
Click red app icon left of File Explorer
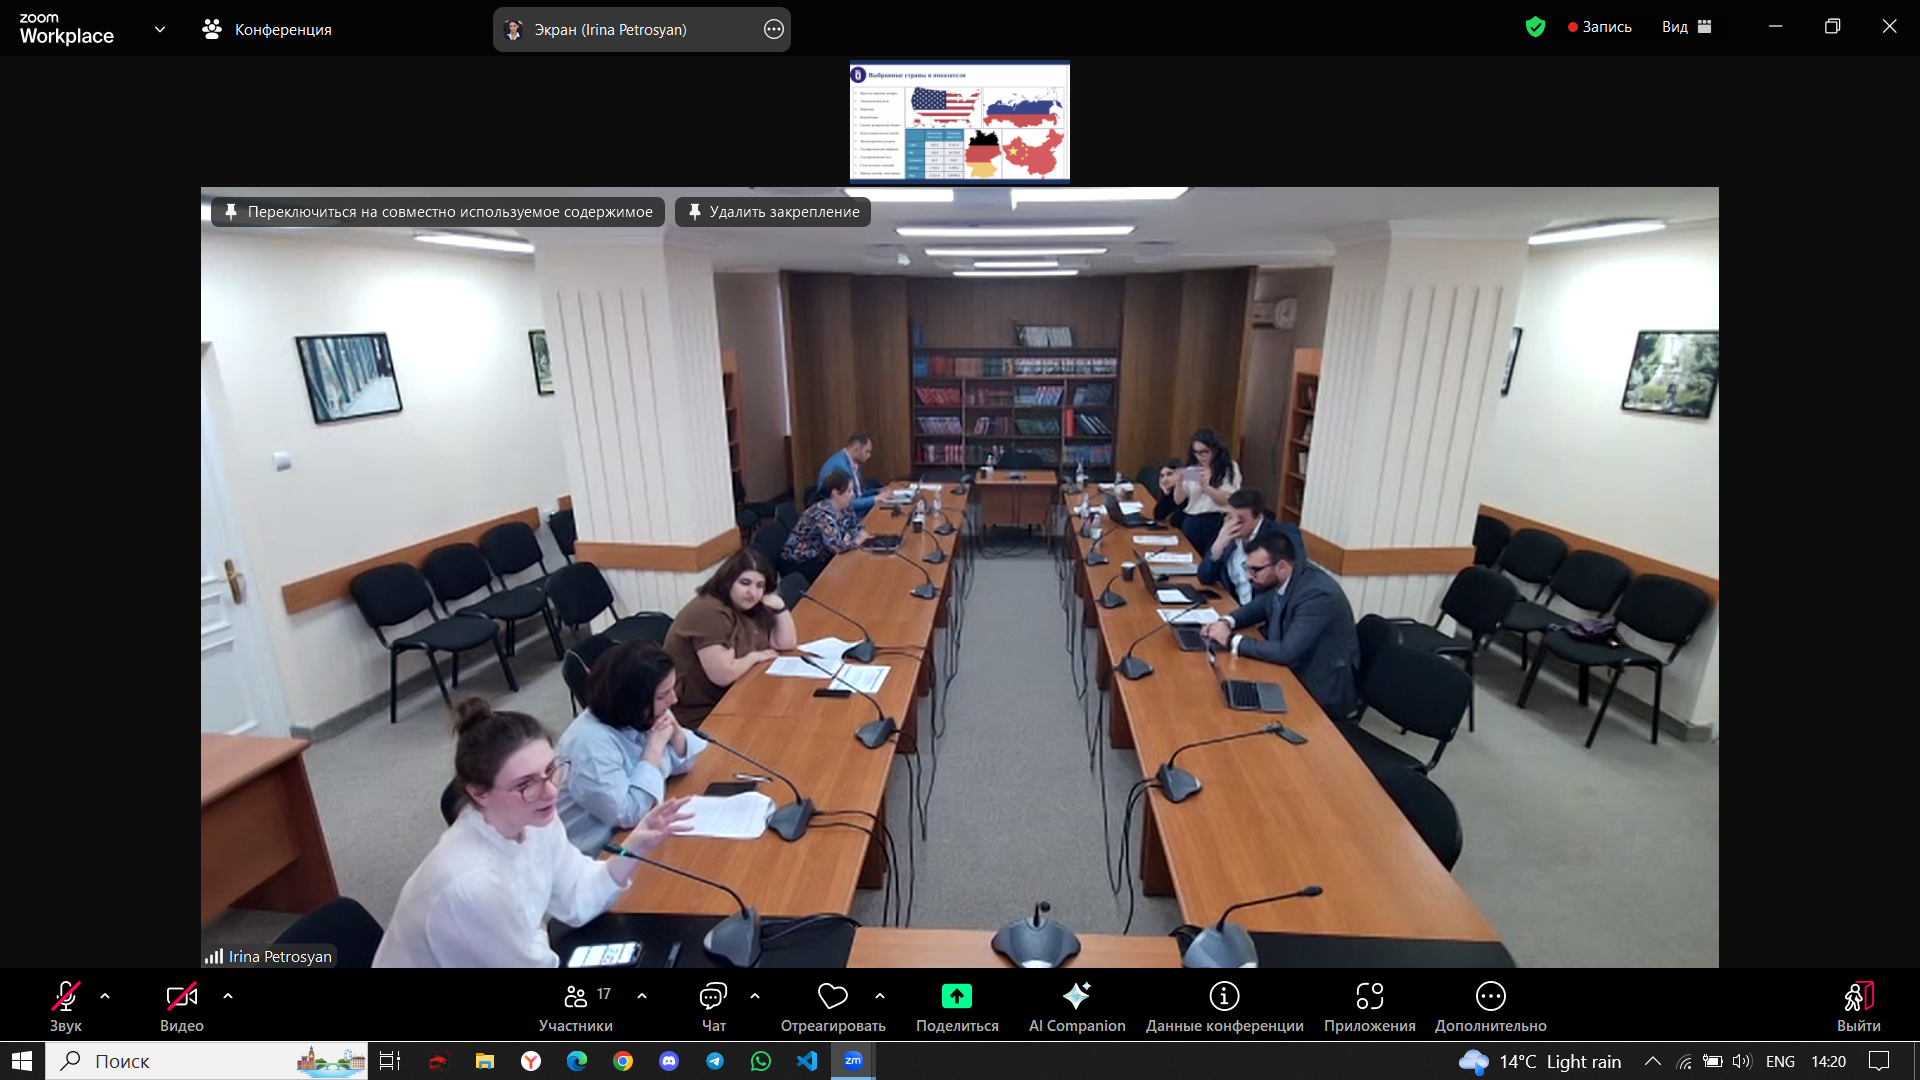pos(438,1061)
